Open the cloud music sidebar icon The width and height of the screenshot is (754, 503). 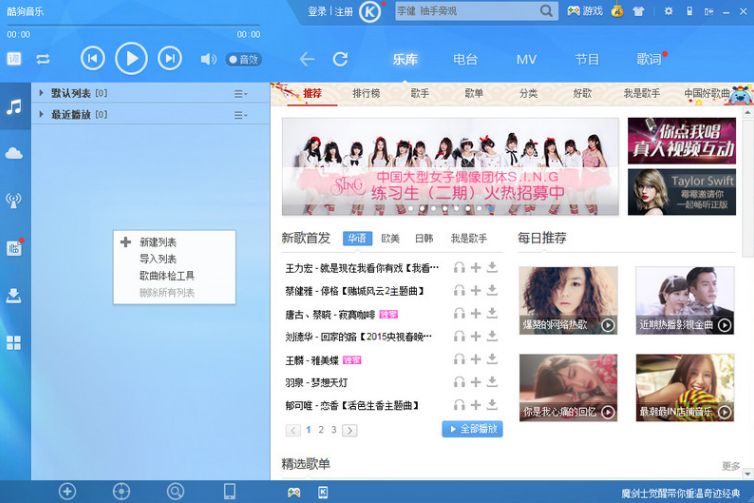point(14,153)
